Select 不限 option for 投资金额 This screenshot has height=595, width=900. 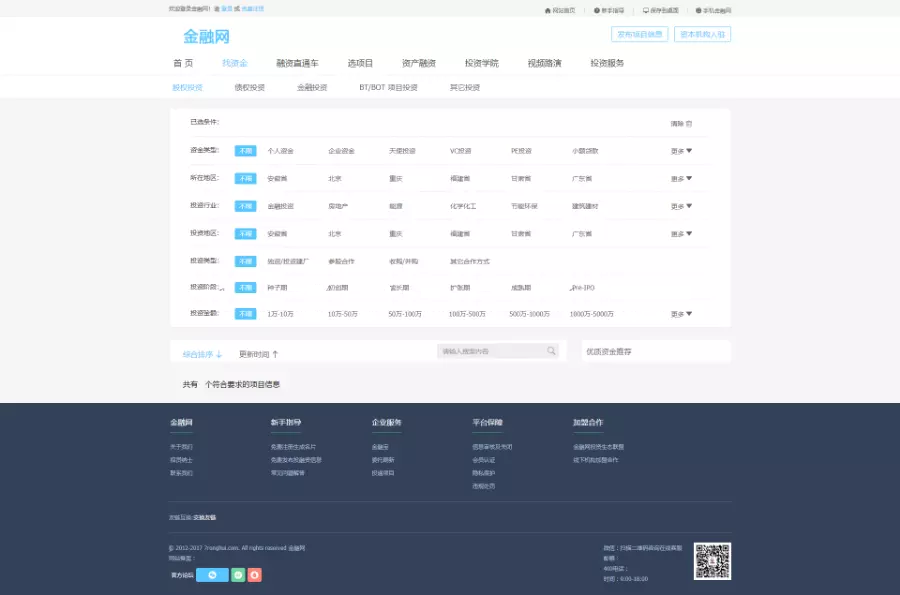[x=245, y=314]
